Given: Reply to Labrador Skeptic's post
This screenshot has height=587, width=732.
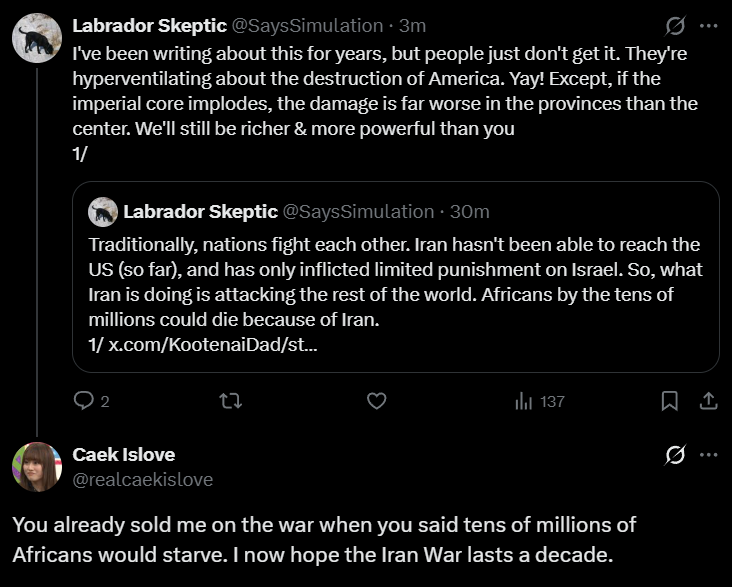Looking at the screenshot, I should pyautogui.click(x=84, y=401).
